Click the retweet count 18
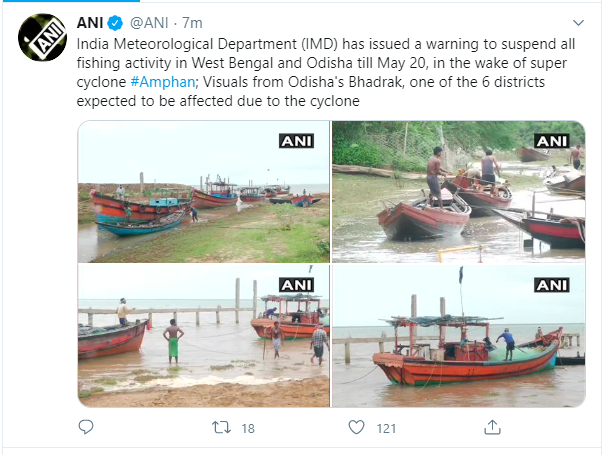606x455 pixels. tap(248, 427)
